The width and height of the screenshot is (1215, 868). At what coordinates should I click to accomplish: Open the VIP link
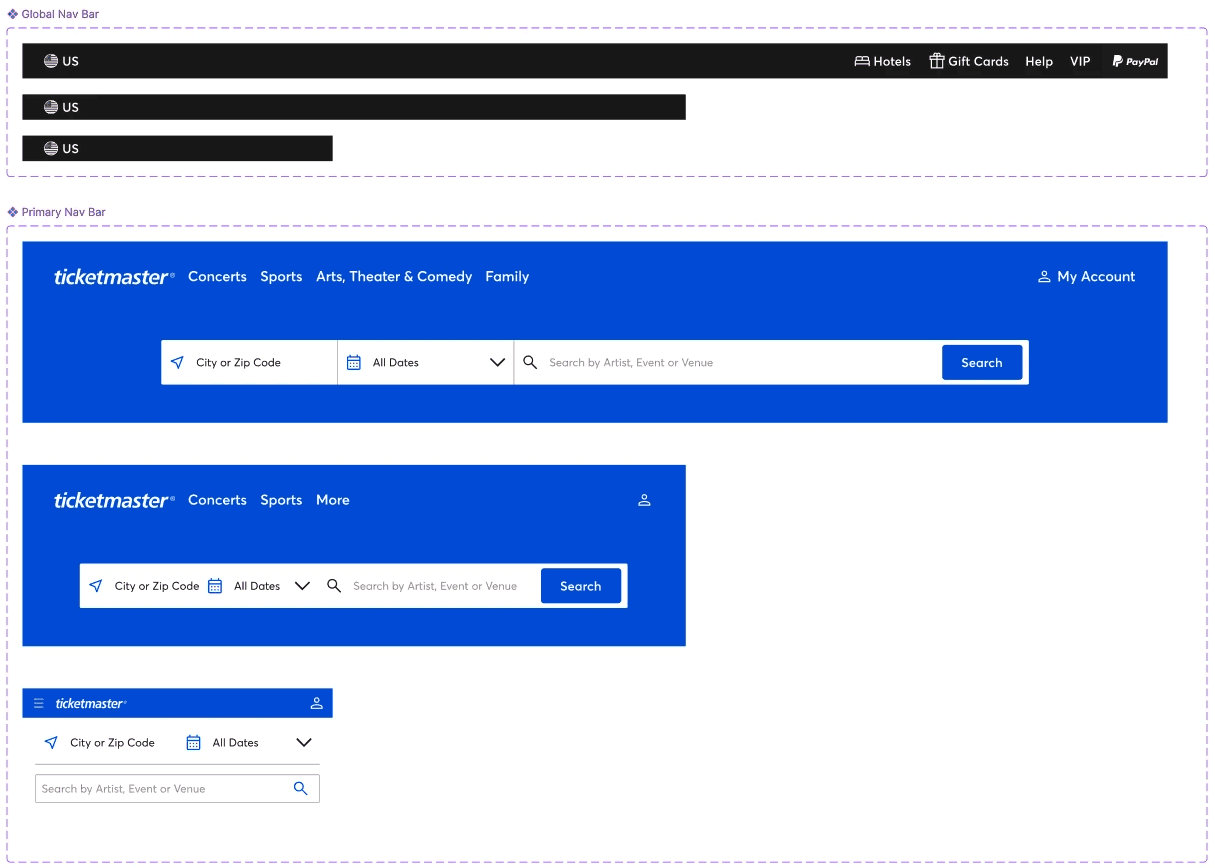click(x=1080, y=61)
